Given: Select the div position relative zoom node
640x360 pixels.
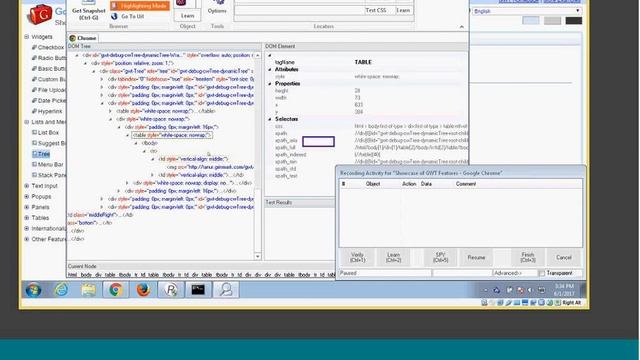Looking at the screenshot, I should click(132, 63).
